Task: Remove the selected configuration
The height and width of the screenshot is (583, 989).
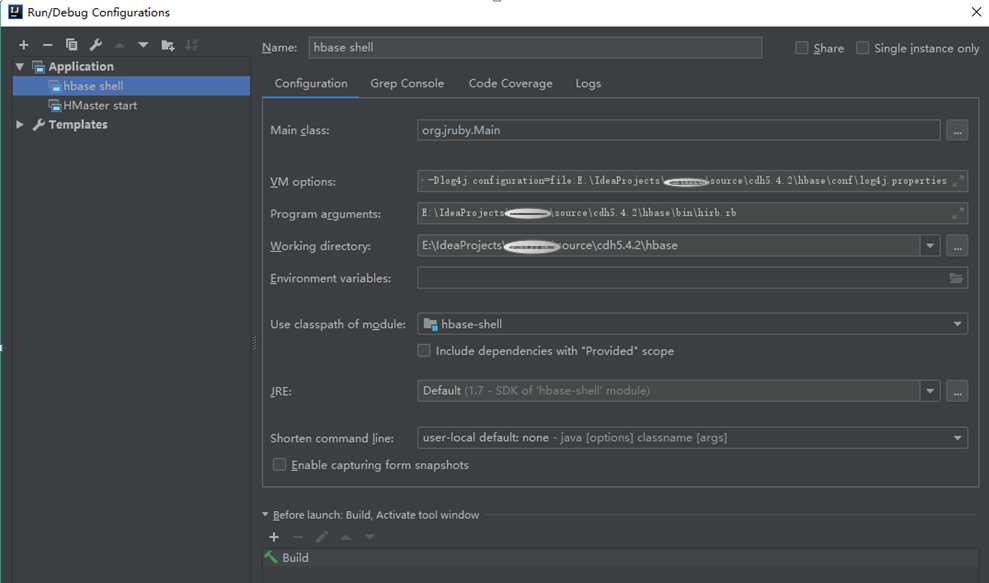Action: (47, 45)
